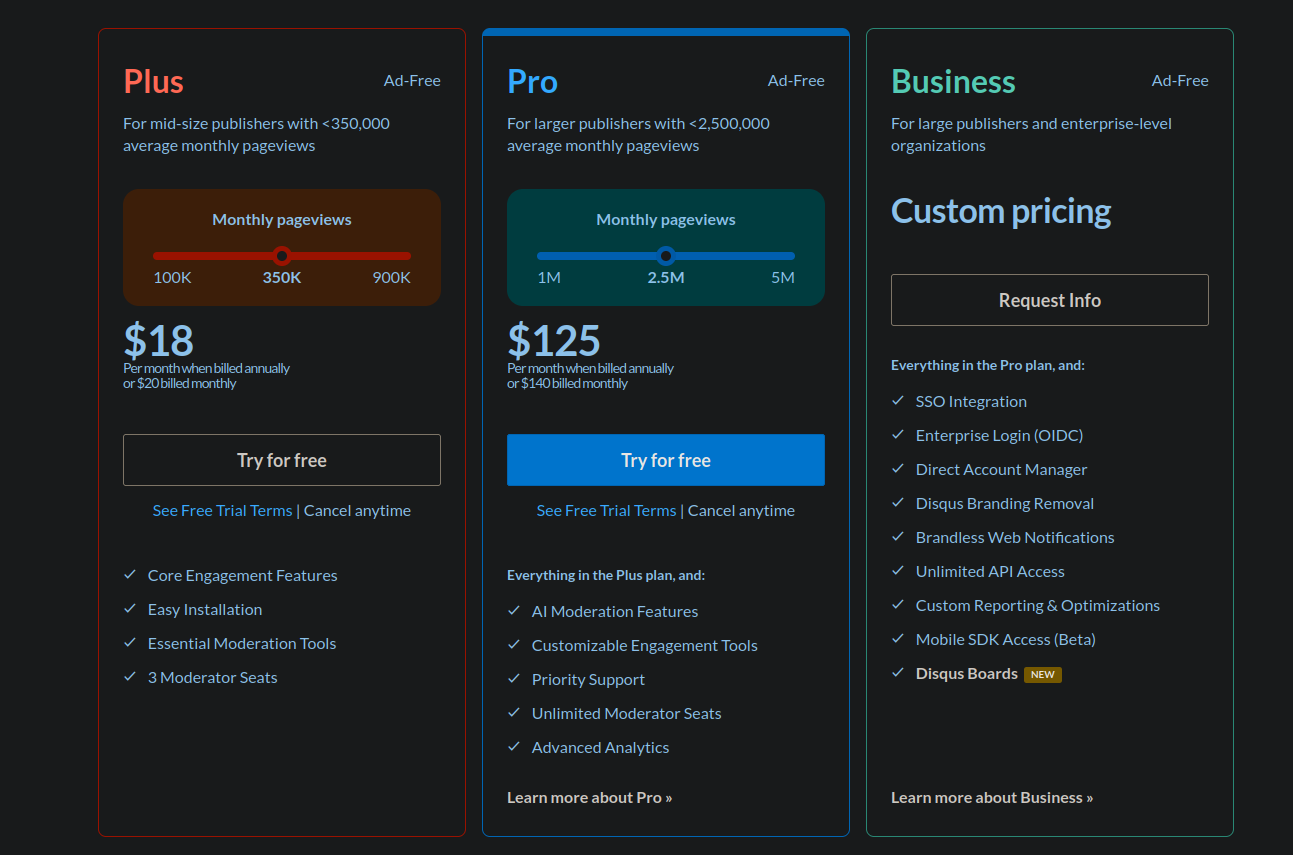1293x855 pixels.
Task: Click the checkmark next to Priority Support
Action: [x=514, y=679]
